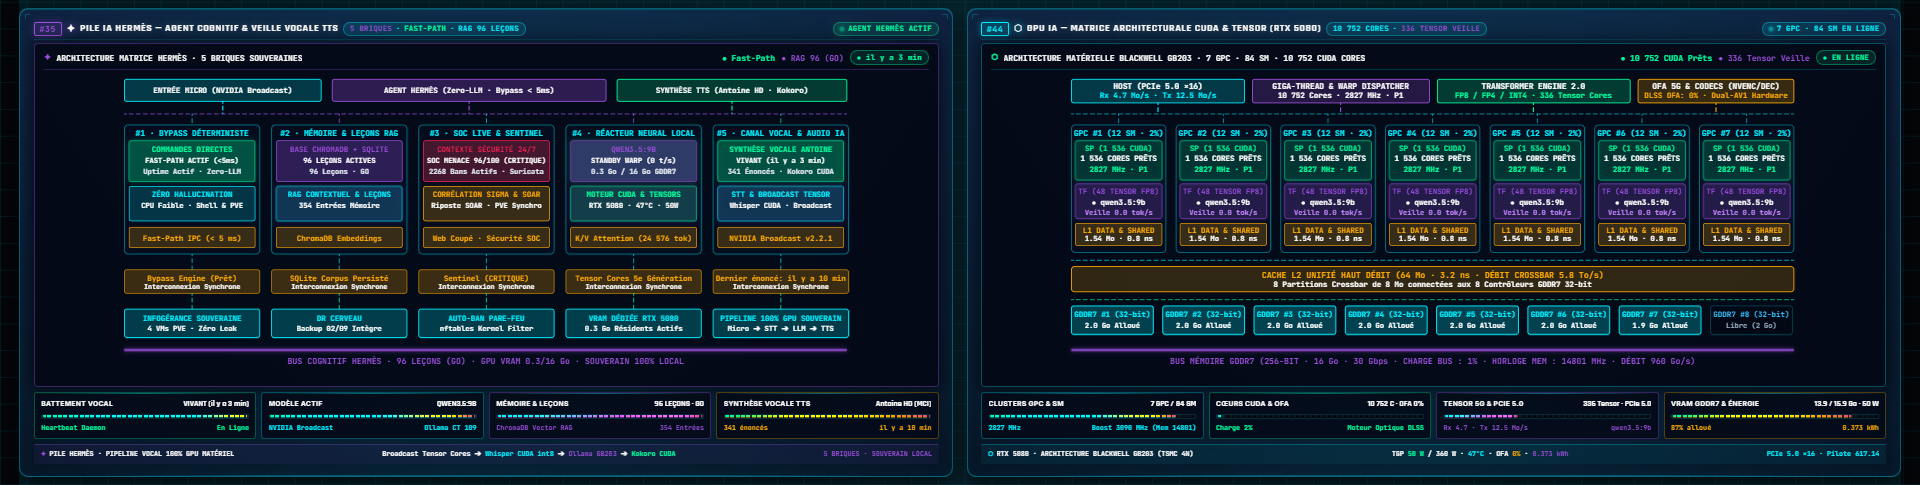The height and width of the screenshot is (485, 1920).
Task: Click 'Whisper CUDA int8' in pipeline footer
Action: coord(519,454)
